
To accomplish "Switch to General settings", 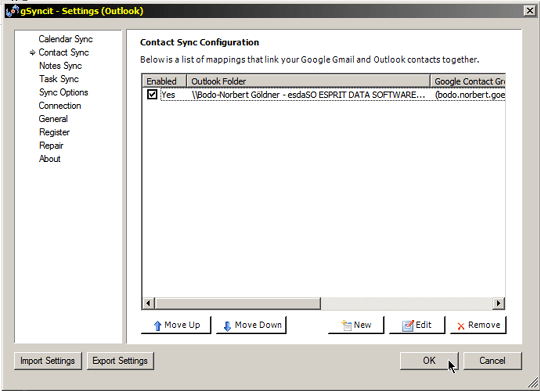I will pyautogui.click(x=53, y=119).
